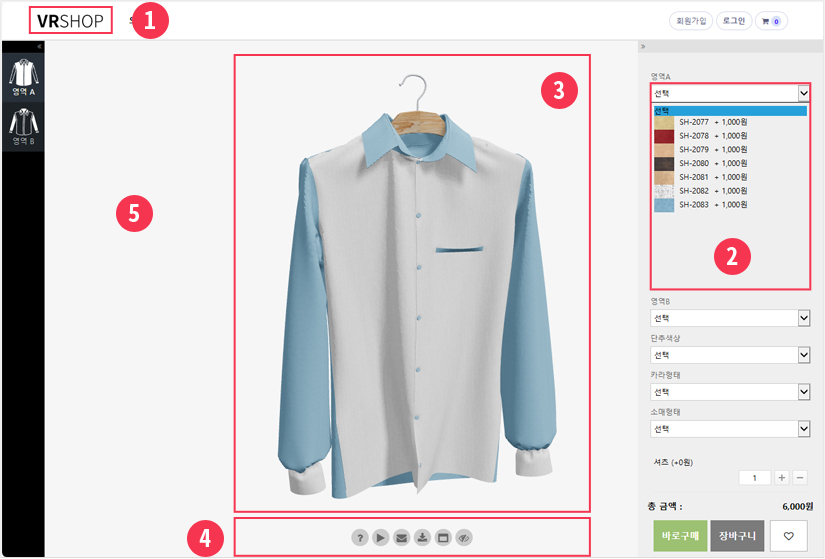Select SH-2083 blue fabric option

[x=712, y=204]
